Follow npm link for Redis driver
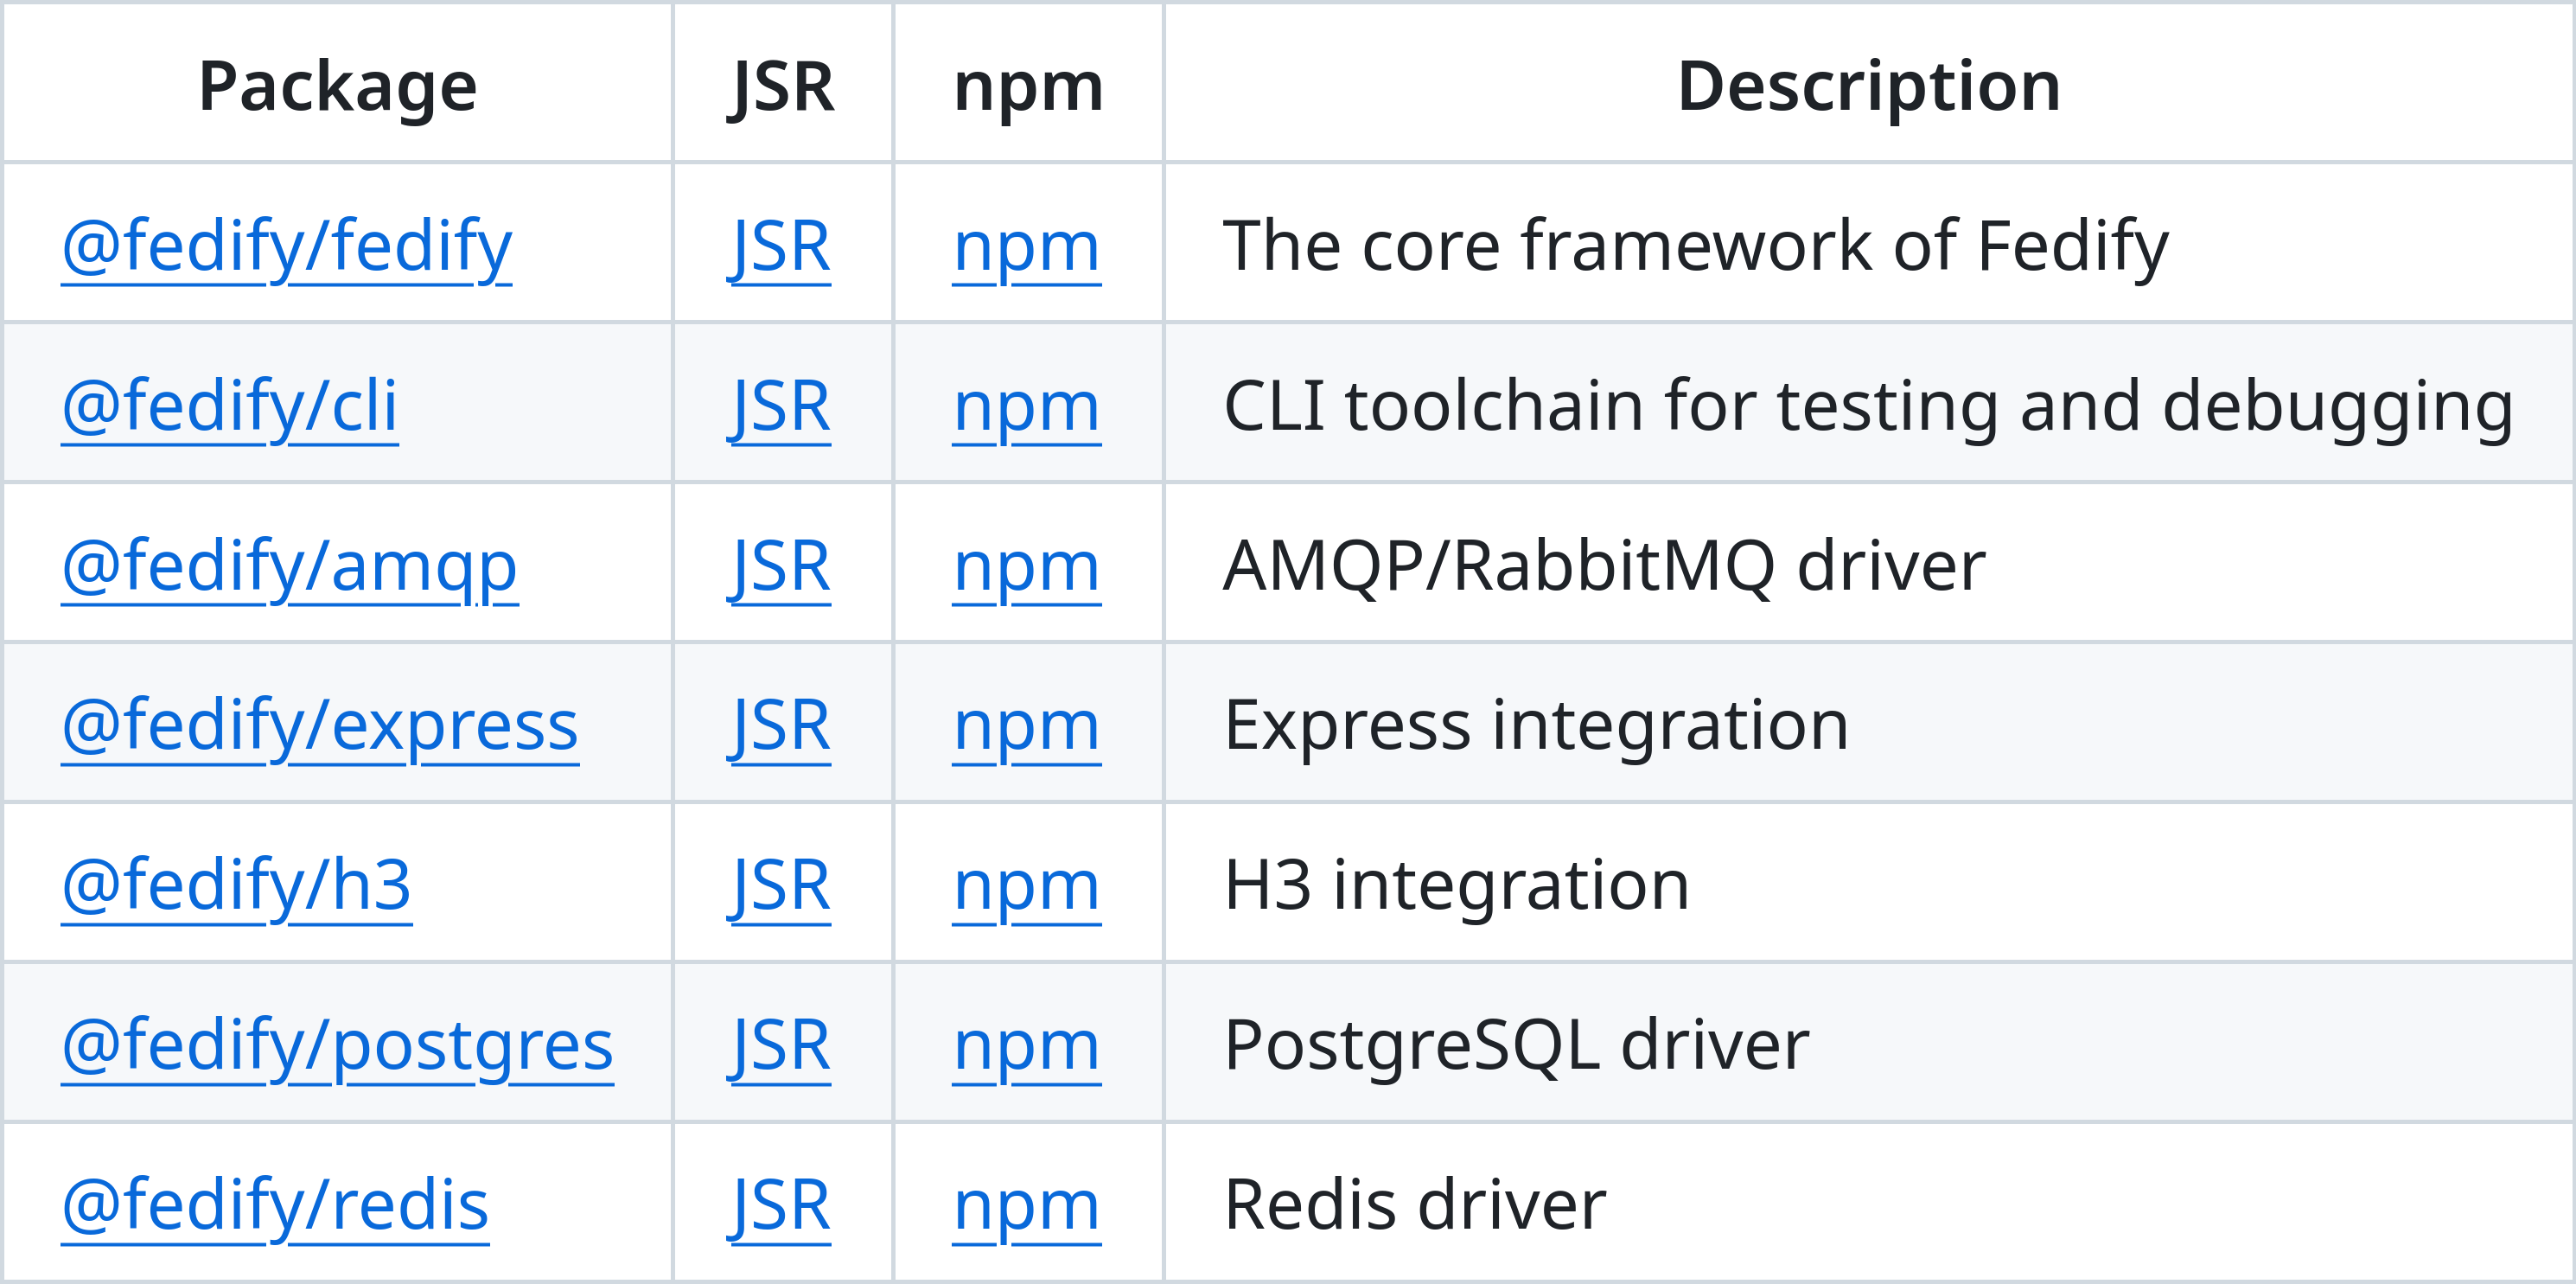This screenshot has height=1284, width=2576. (1026, 1205)
